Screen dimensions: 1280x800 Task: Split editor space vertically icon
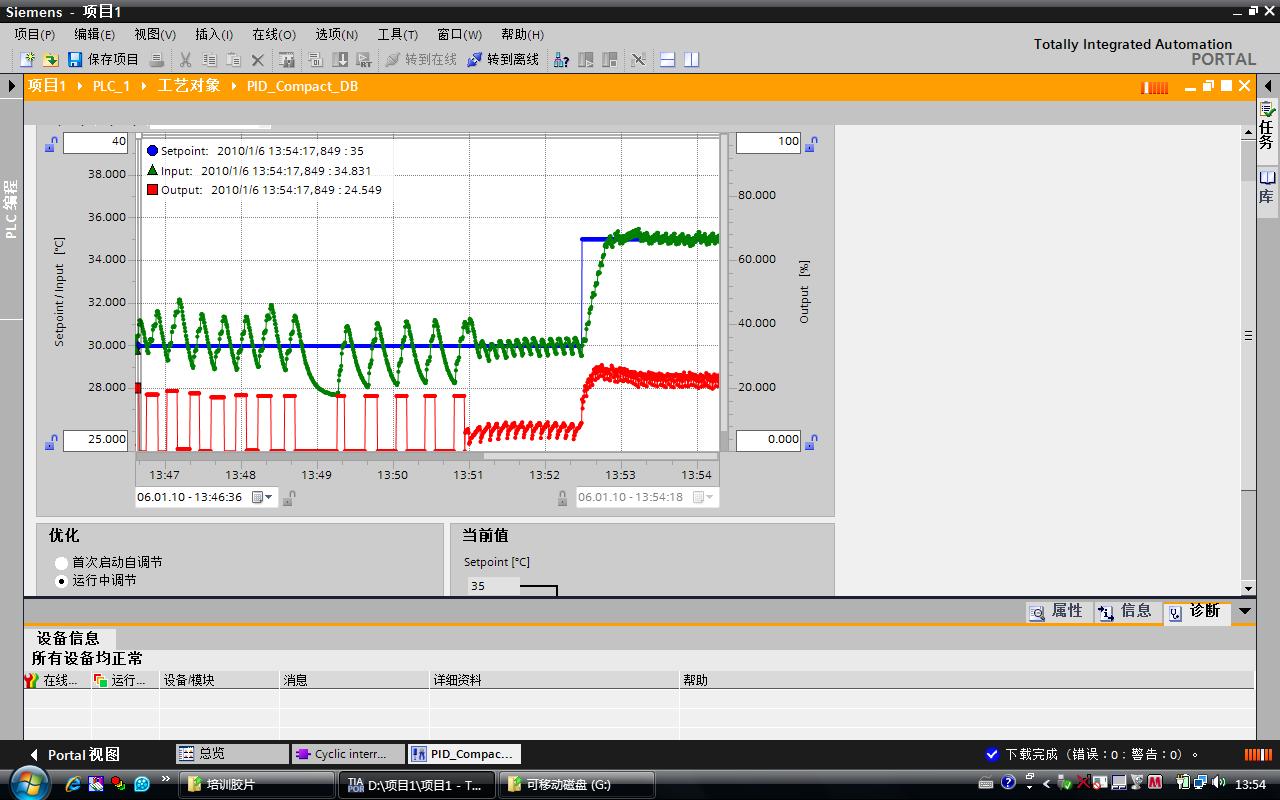[692, 60]
